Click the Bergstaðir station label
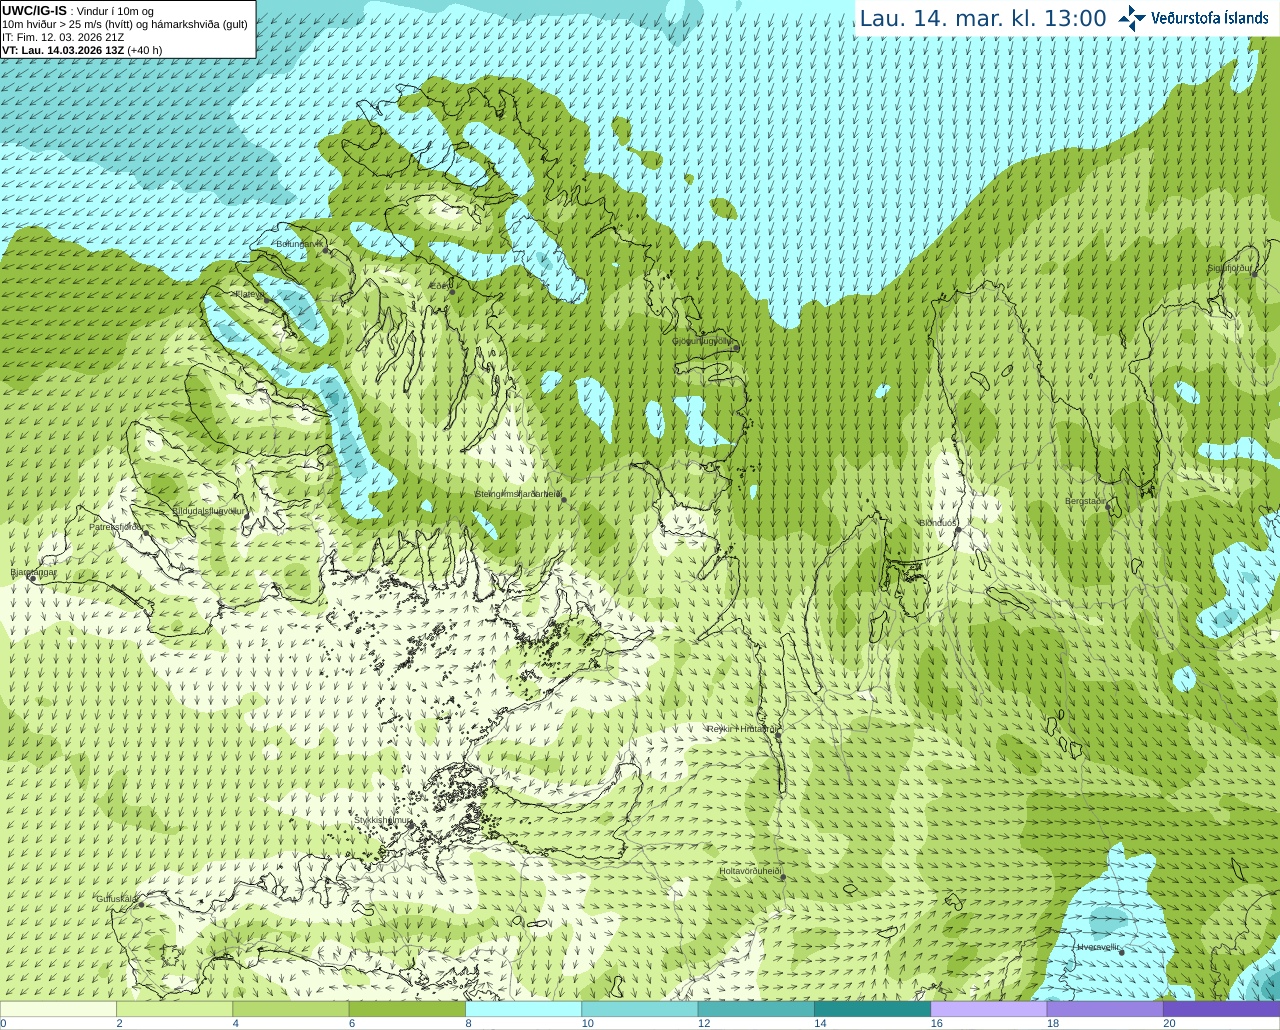1280x1030 pixels. click(x=1086, y=501)
